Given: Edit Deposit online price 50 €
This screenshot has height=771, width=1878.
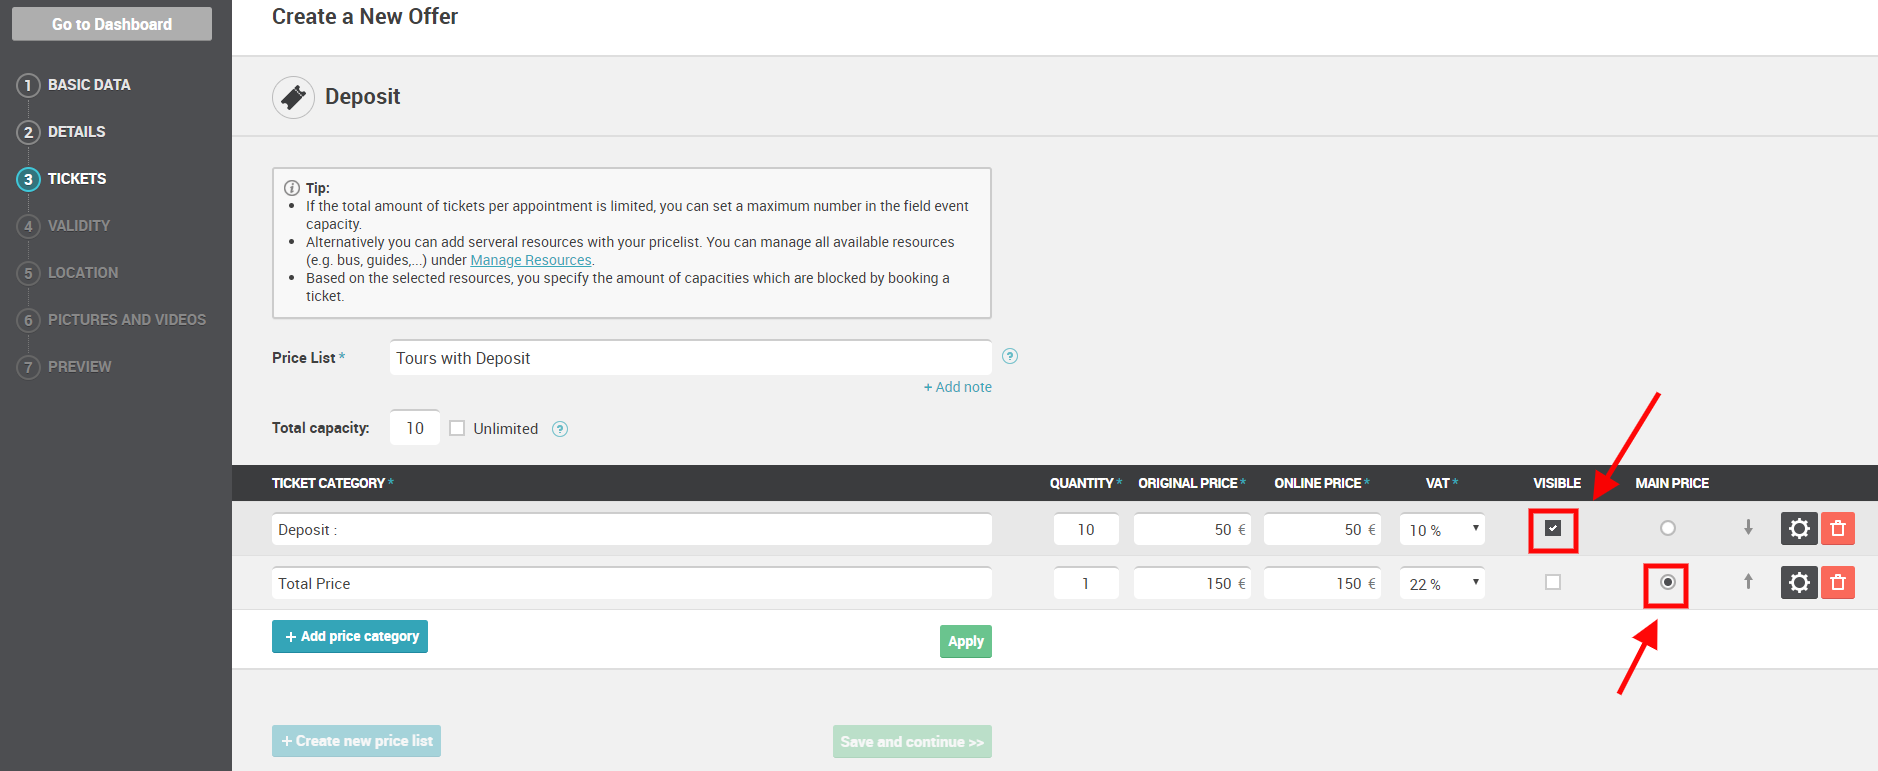Looking at the screenshot, I should pos(1322,529).
